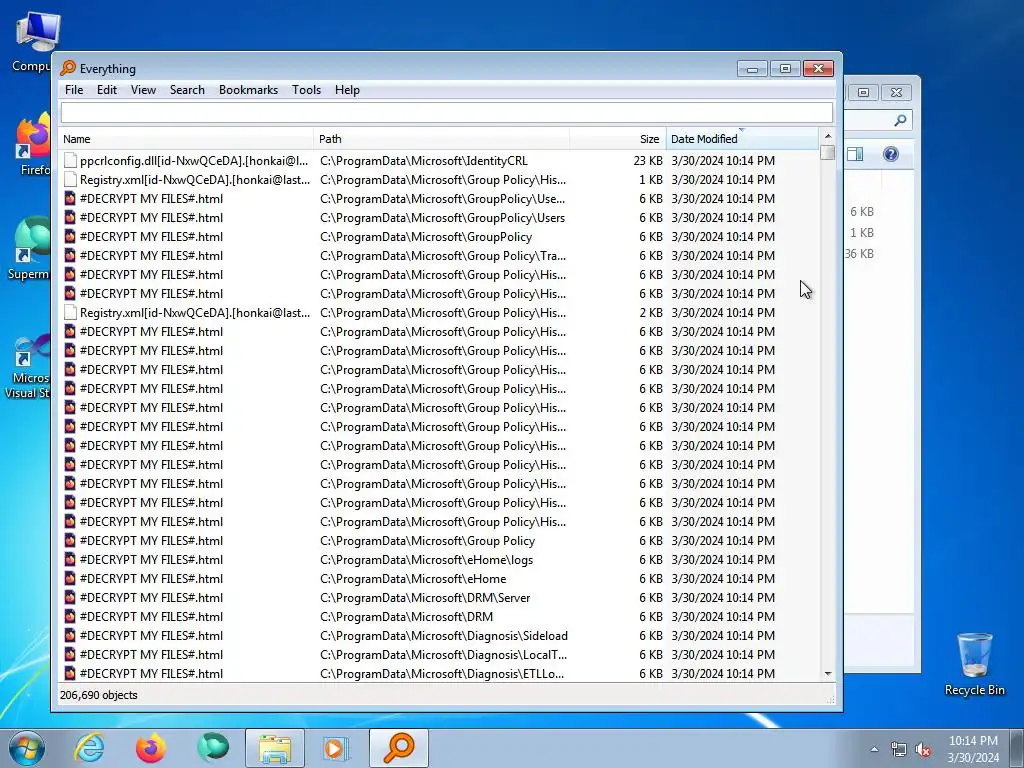
Task: Click the Everything search input field
Action: pyautogui.click(x=447, y=112)
